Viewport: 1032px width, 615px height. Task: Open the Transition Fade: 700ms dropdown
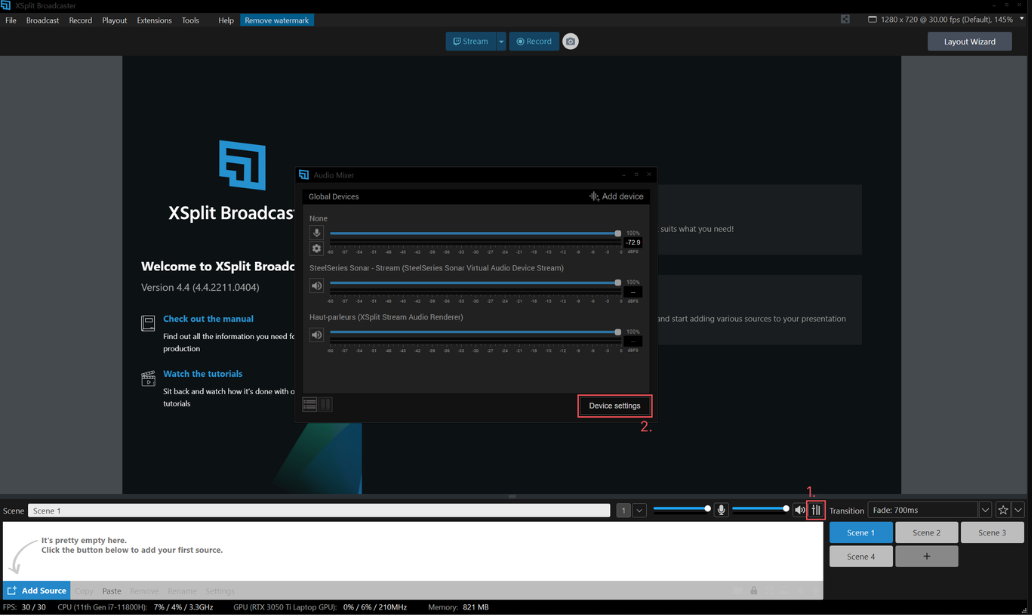coord(930,510)
